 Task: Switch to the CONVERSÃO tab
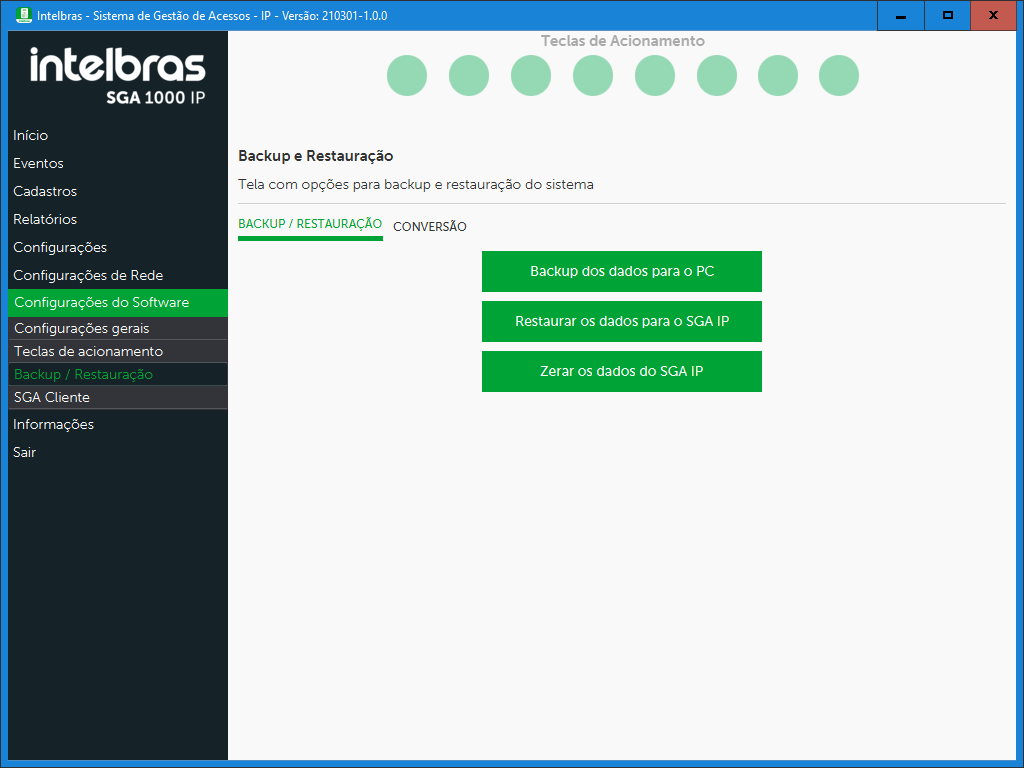430,227
